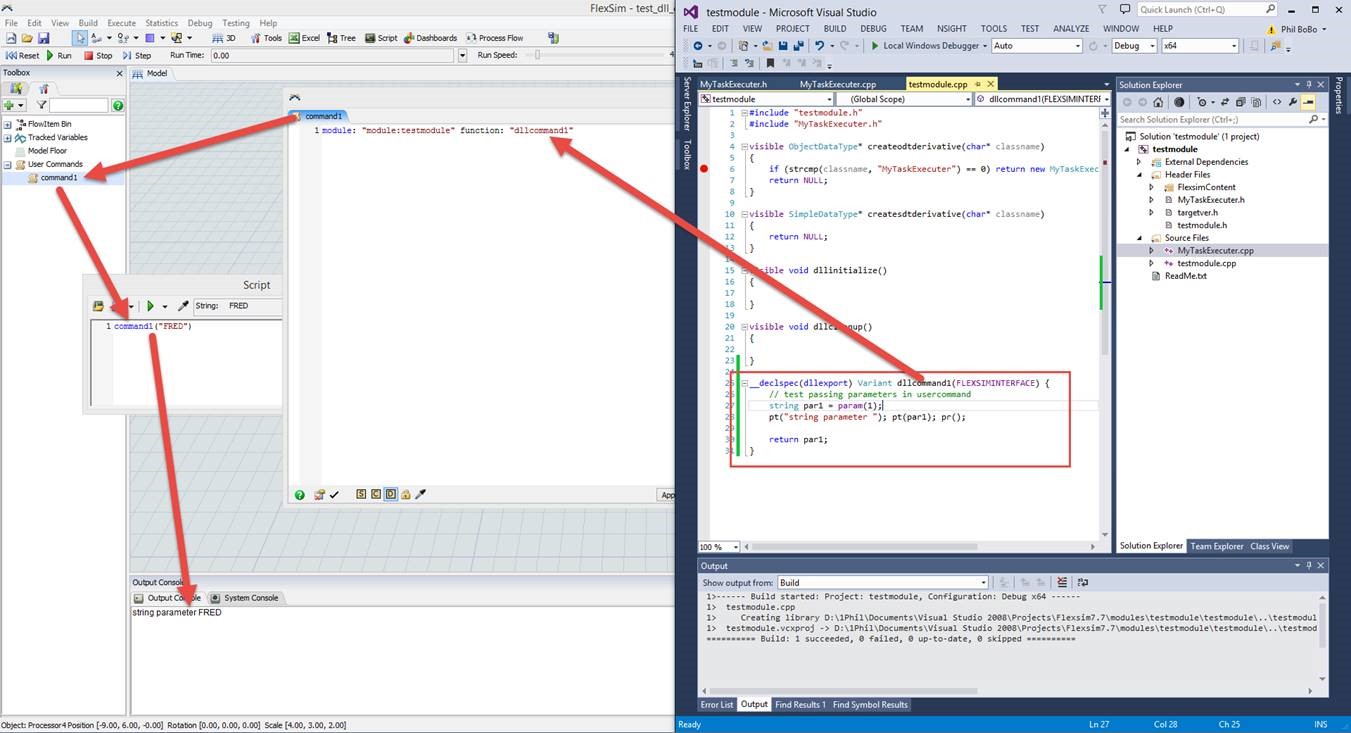Run the script with the green play icon
This screenshot has width=1351, height=733.
(150, 306)
